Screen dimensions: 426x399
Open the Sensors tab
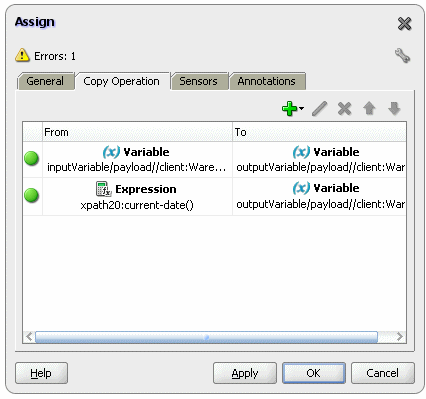pos(198,81)
